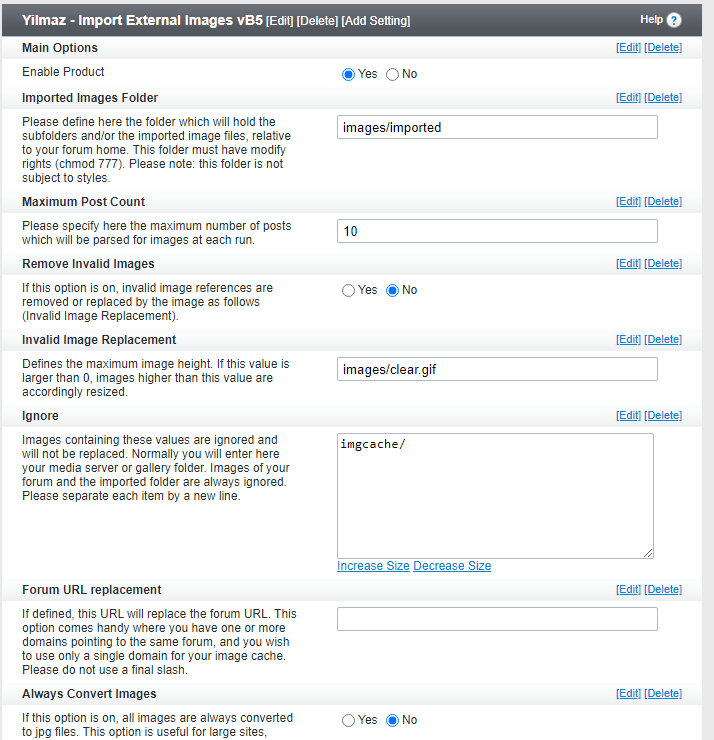Click Increase Size link under Ignore
The width and height of the screenshot is (714, 740).
373,566
